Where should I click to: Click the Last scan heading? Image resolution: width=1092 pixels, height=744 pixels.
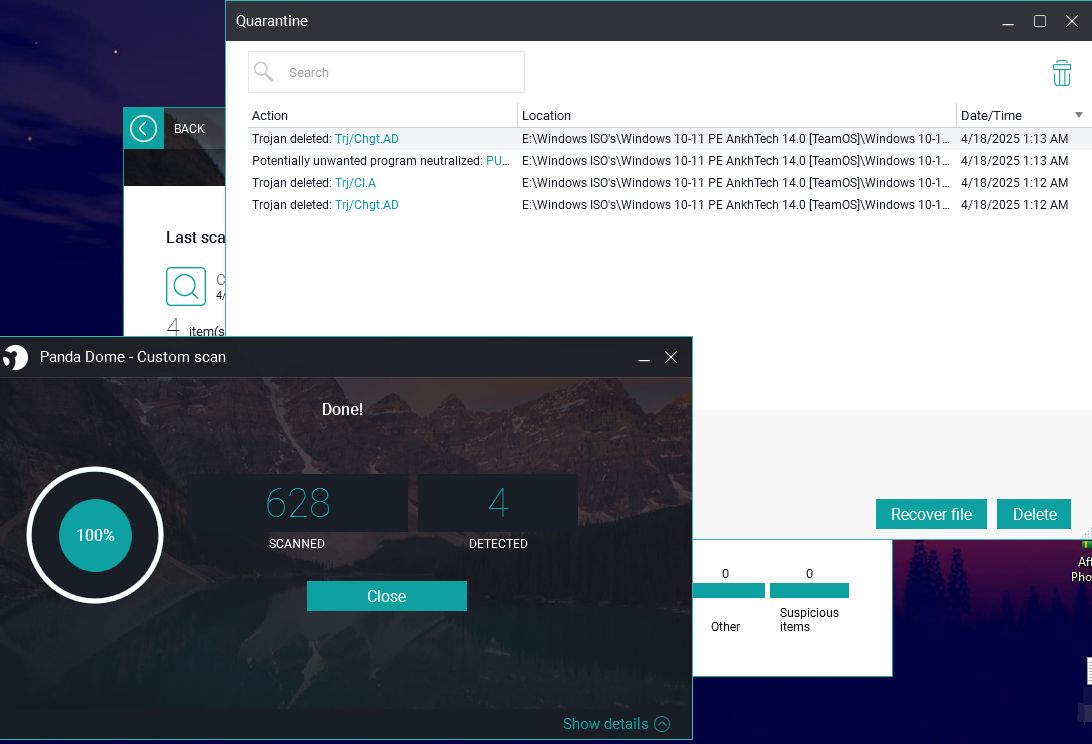[196, 238]
